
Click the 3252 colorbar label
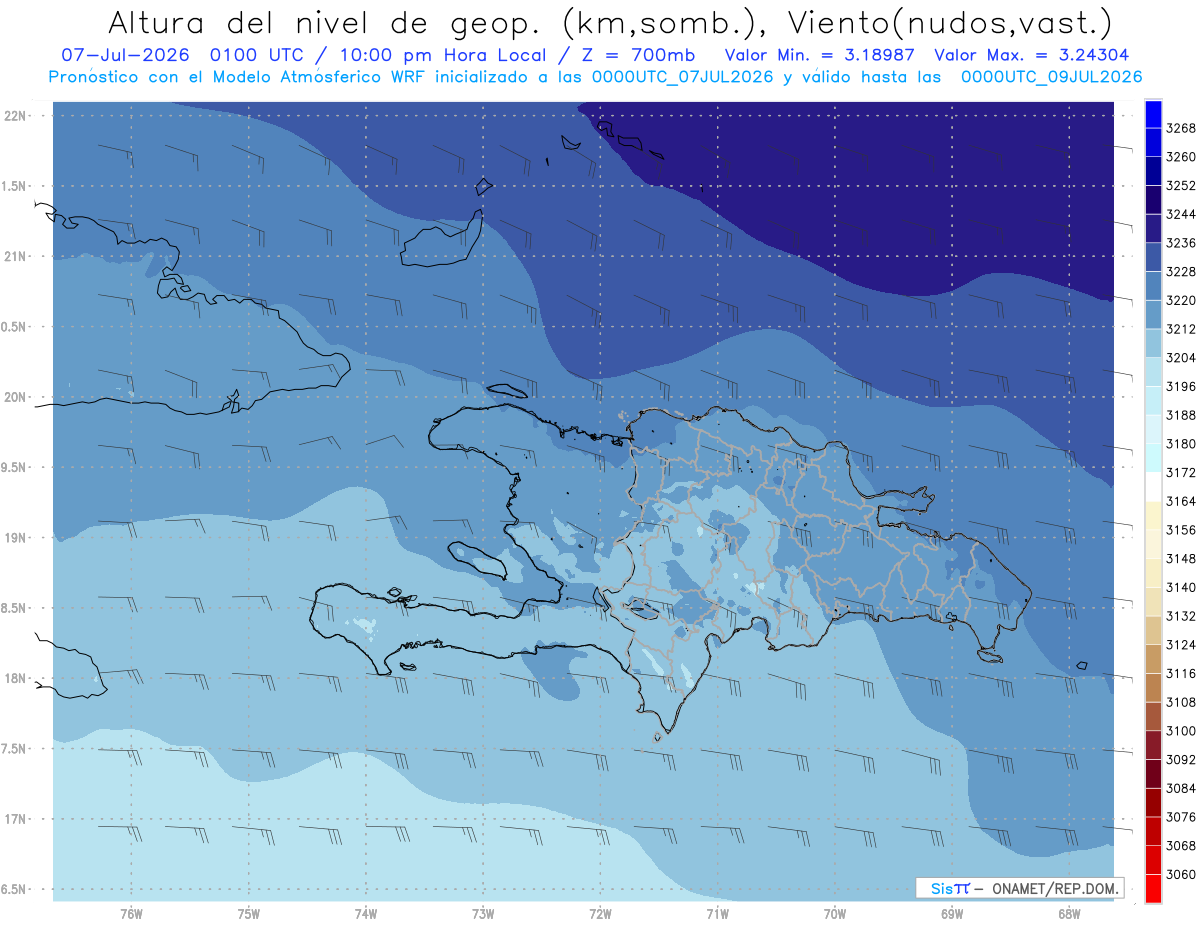click(1181, 185)
